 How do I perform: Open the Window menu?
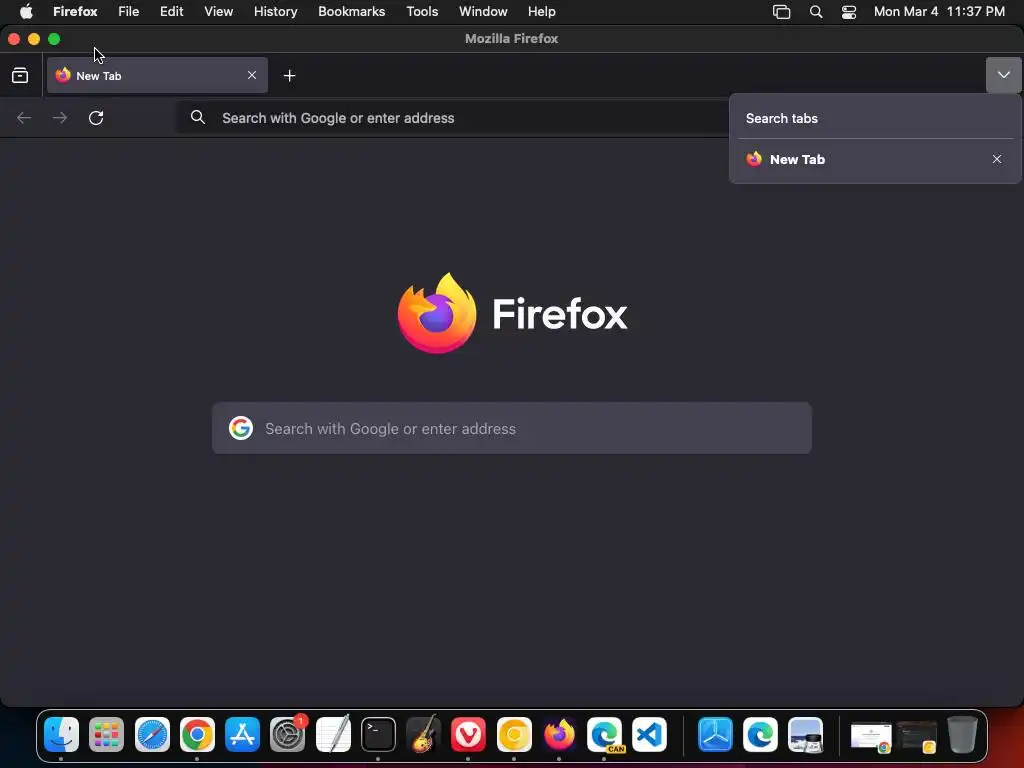(x=483, y=12)
